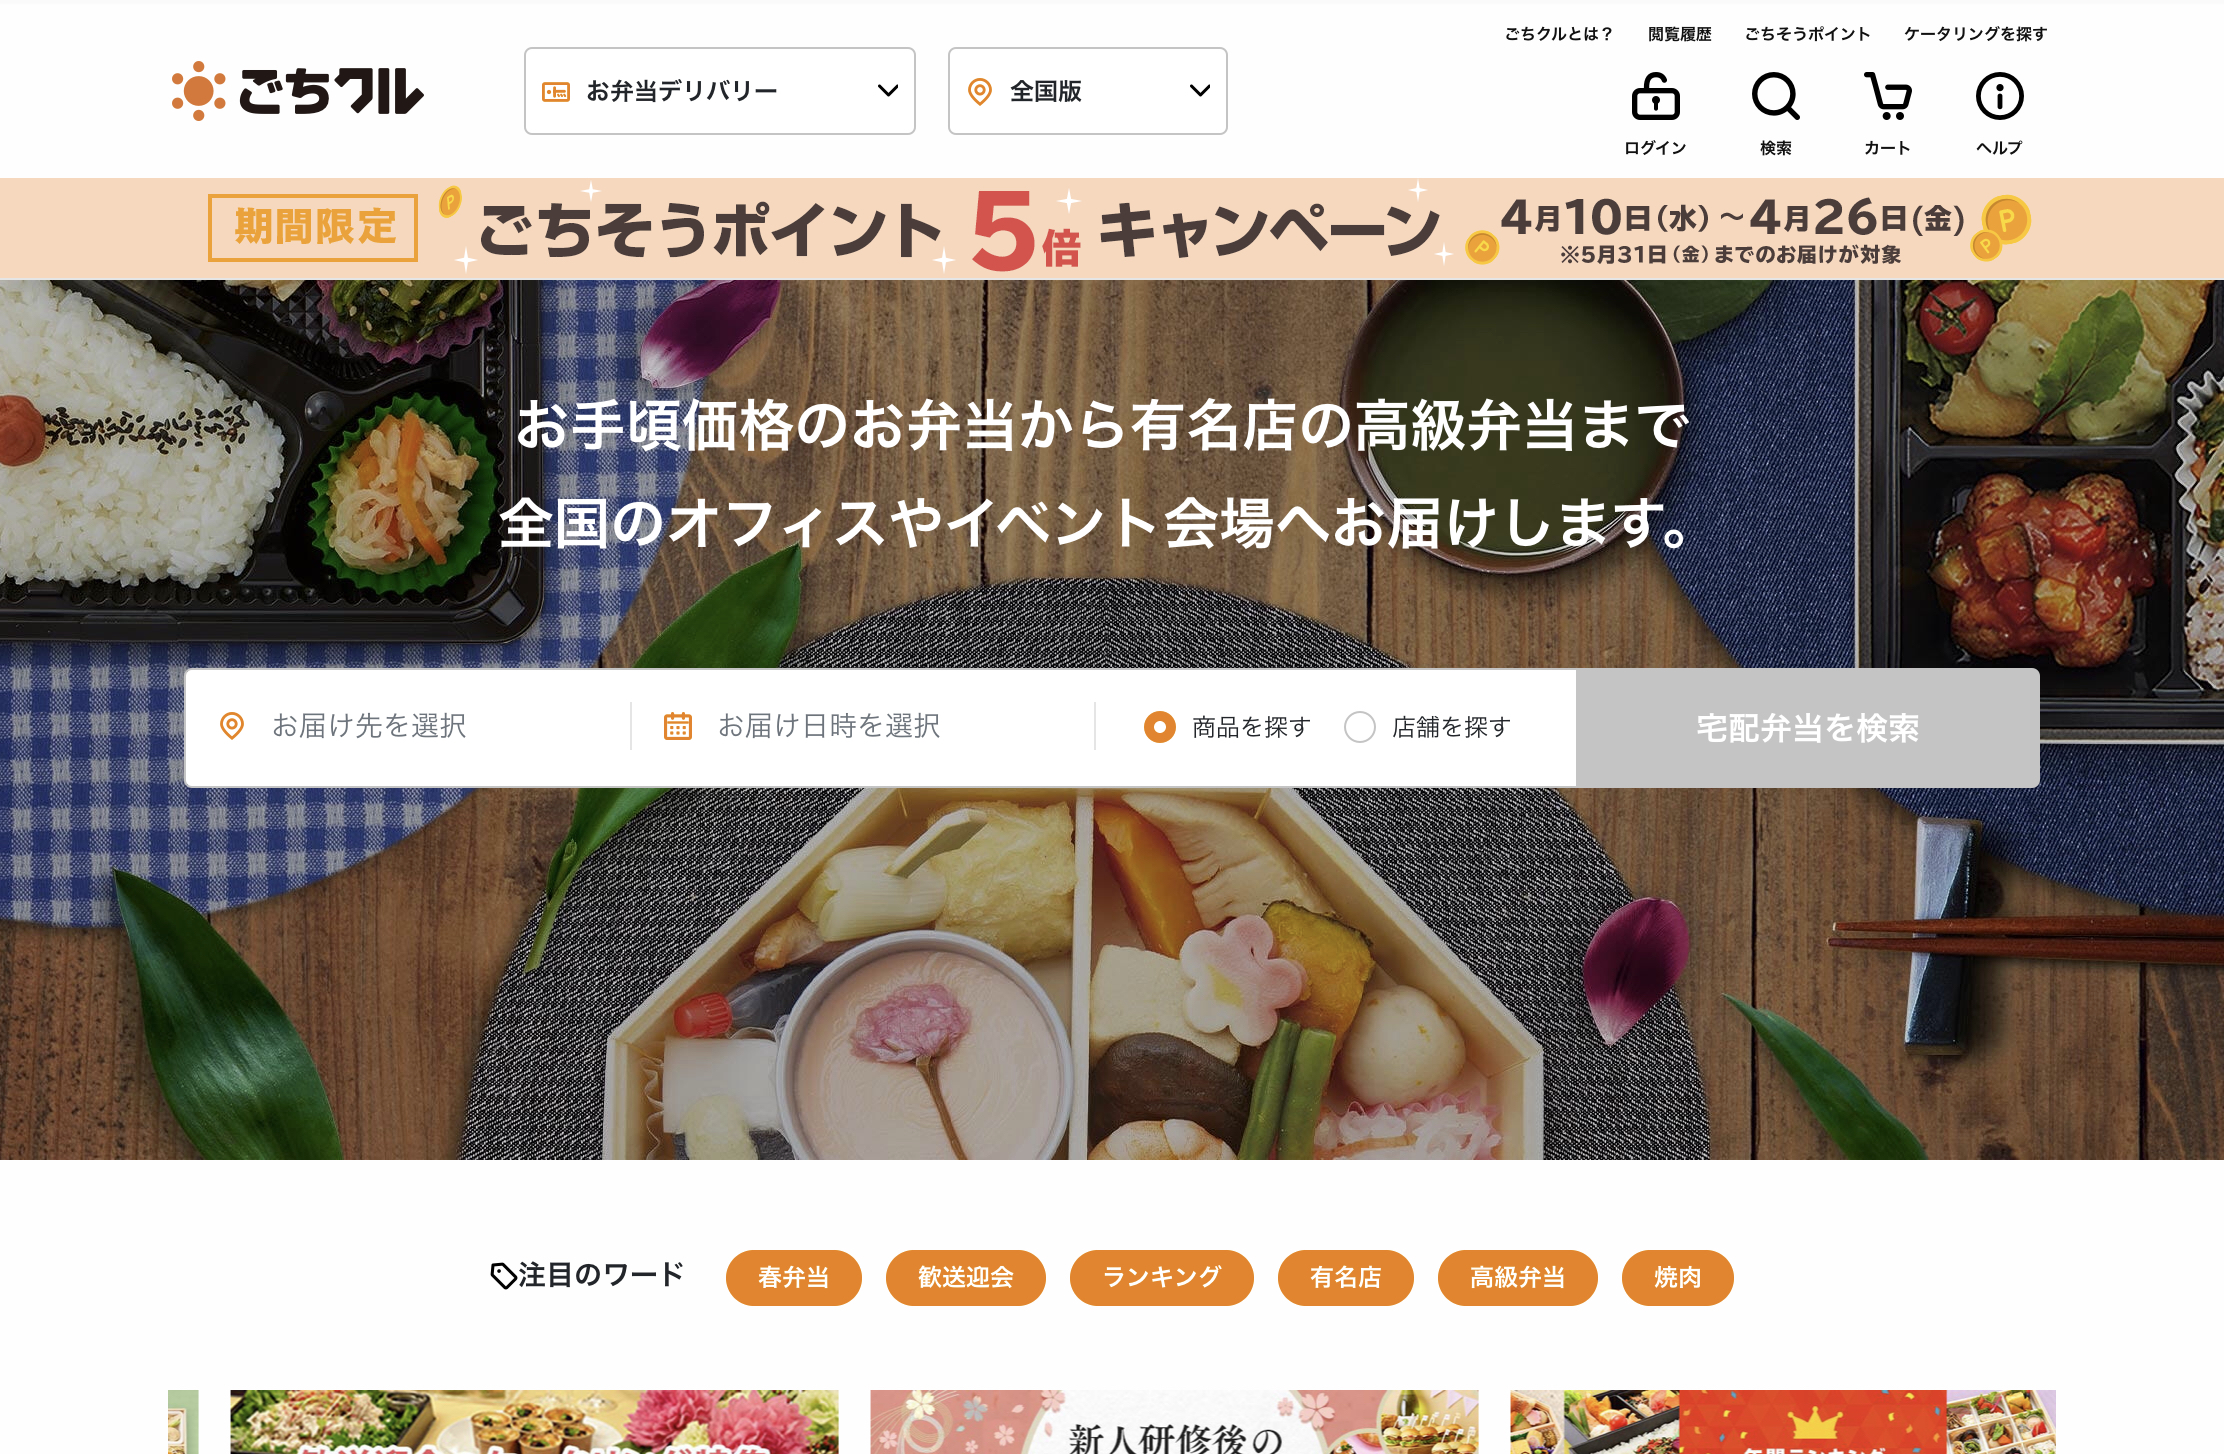Image resolution: width=2224 pixels, height=1454 pixels.
Task: Click the tag icon beside 注目のワード
Action: [x=503, y=1275]
